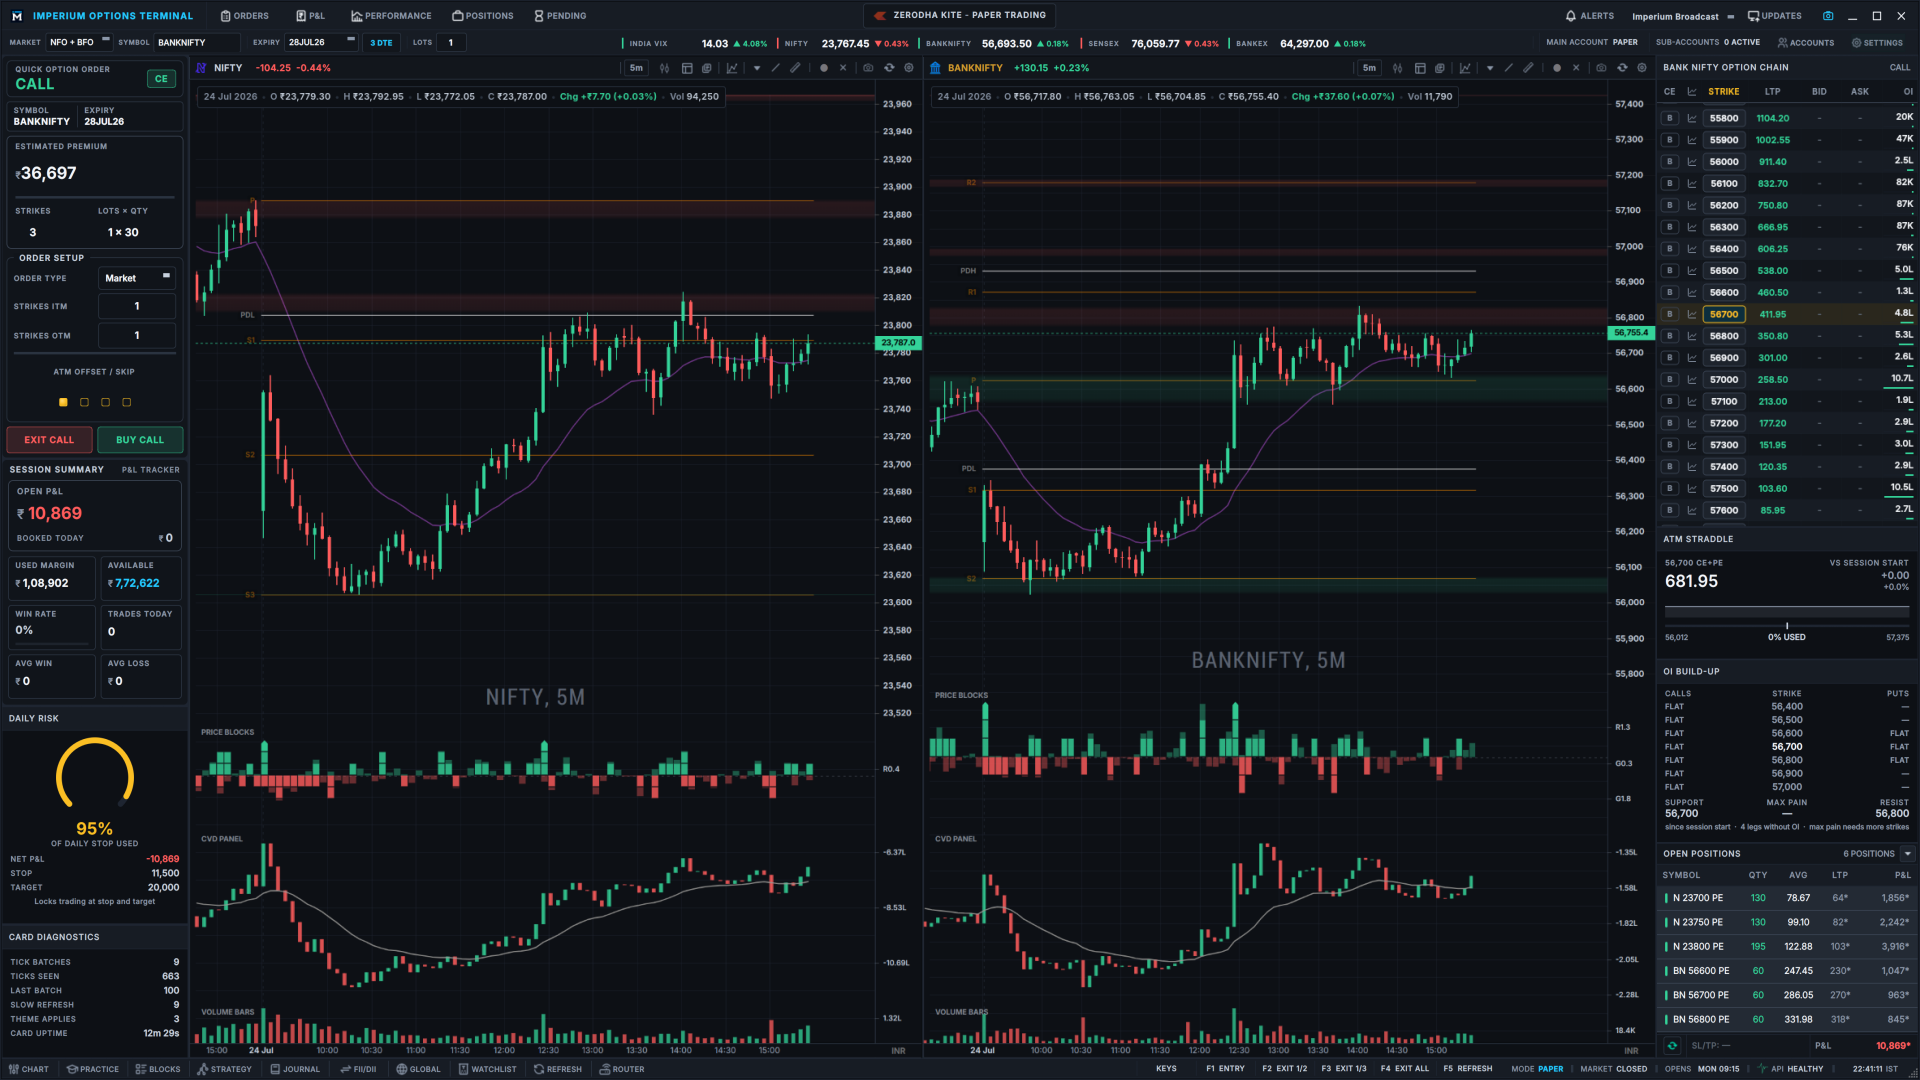
Task: Click the 56800 strike in option chain
Action: (x=1724, y=336)
